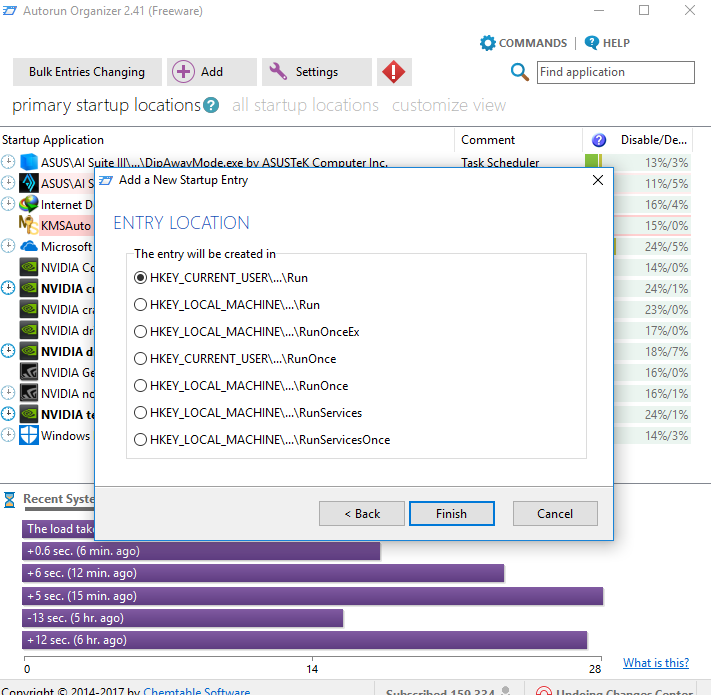
Task: Click delay clock icon for NVIDIA no row
Action: pos(8,393)
